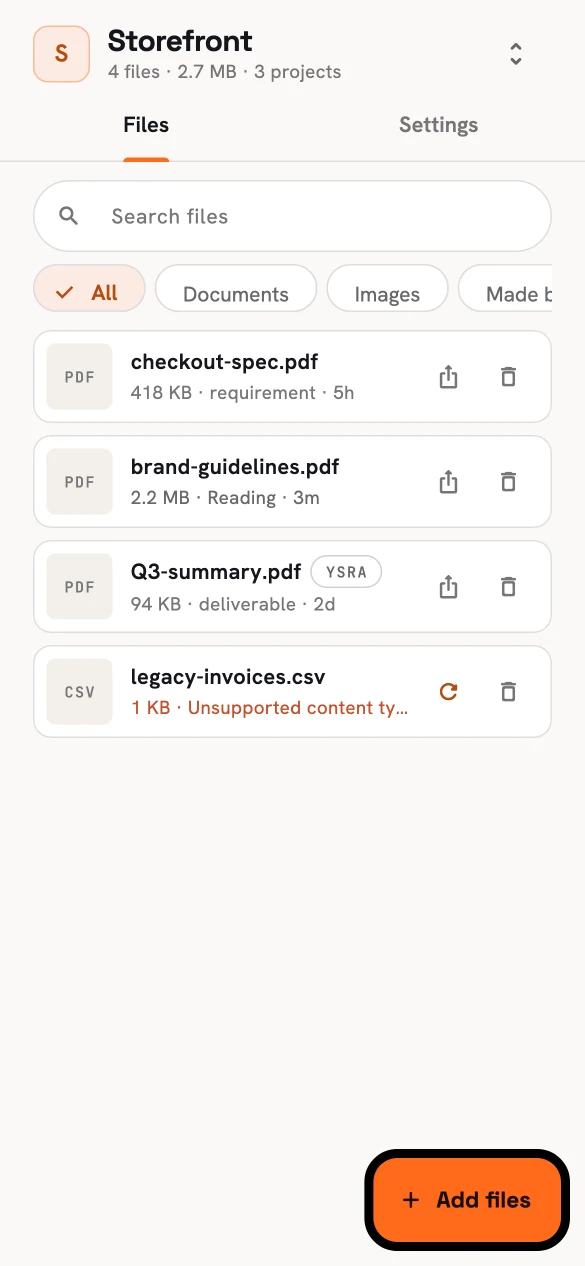
Task: Toggle the Documents filter chip
Action: [236, 292]
